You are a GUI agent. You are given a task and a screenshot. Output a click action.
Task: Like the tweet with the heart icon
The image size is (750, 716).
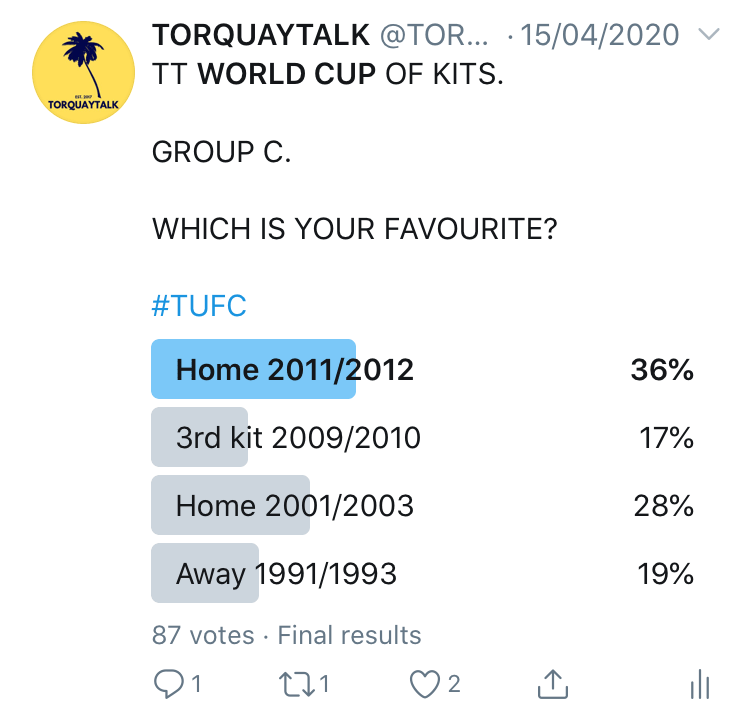click(424, 684)
